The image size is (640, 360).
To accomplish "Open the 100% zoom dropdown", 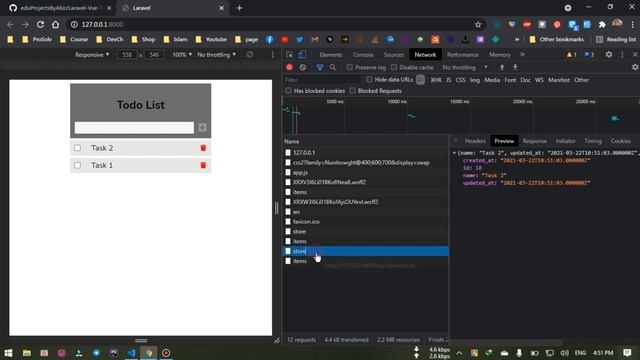I will point(182,55).
